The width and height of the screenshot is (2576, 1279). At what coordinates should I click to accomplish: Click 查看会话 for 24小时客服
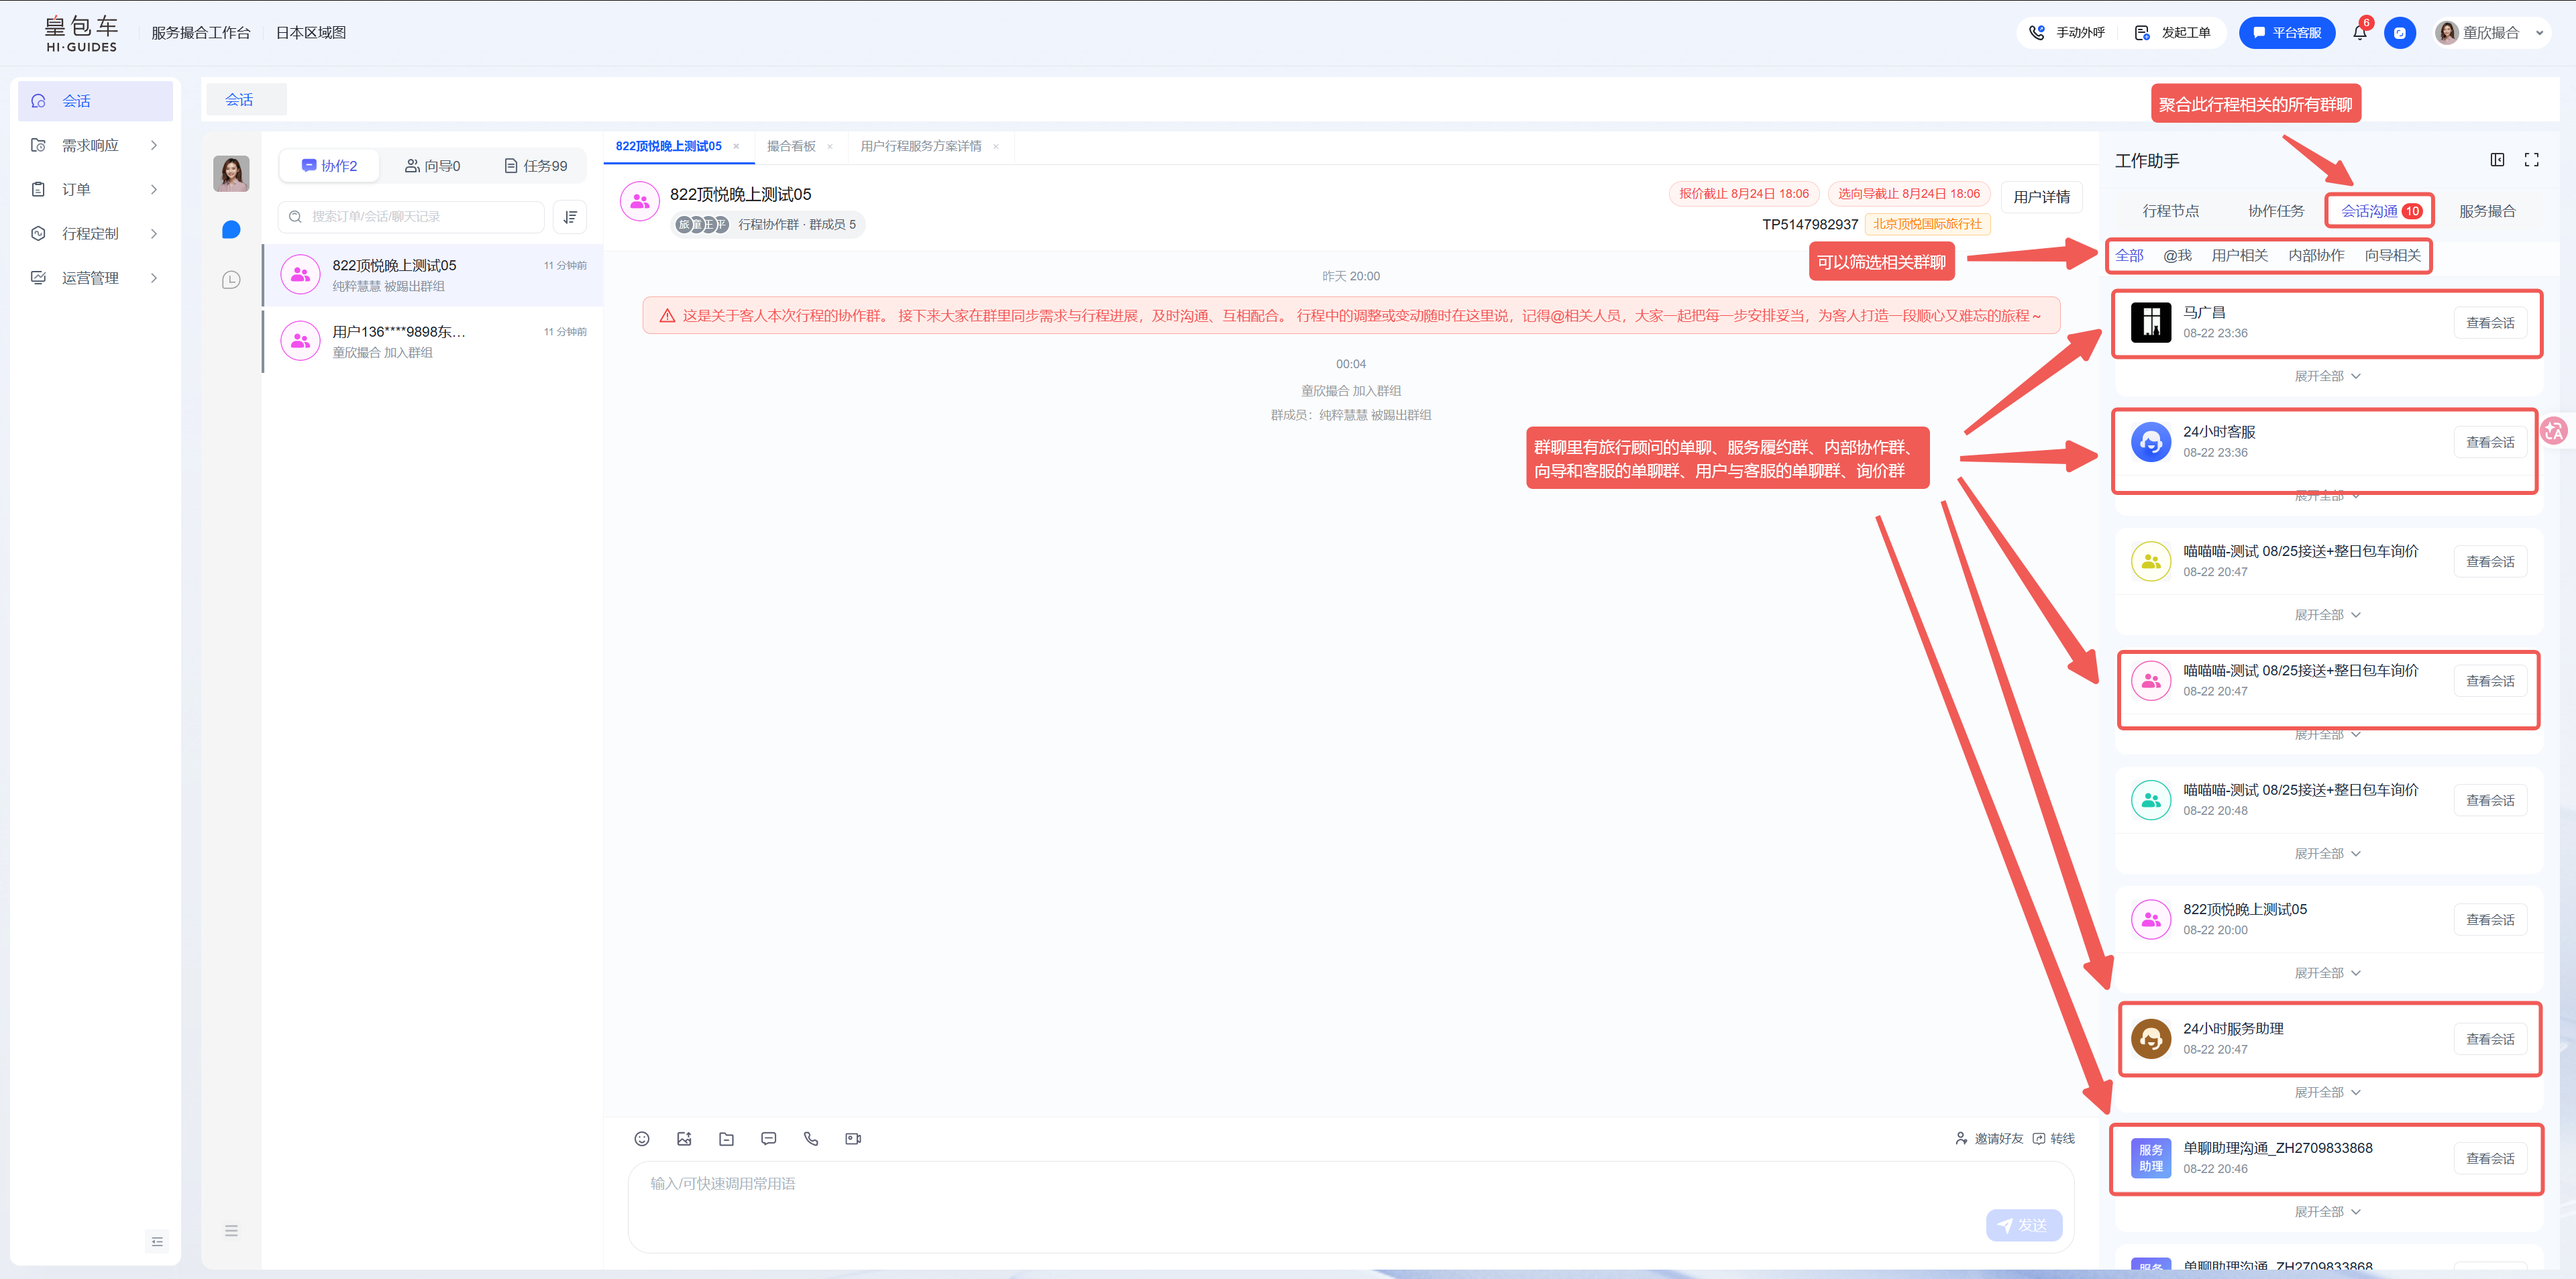2490,442
